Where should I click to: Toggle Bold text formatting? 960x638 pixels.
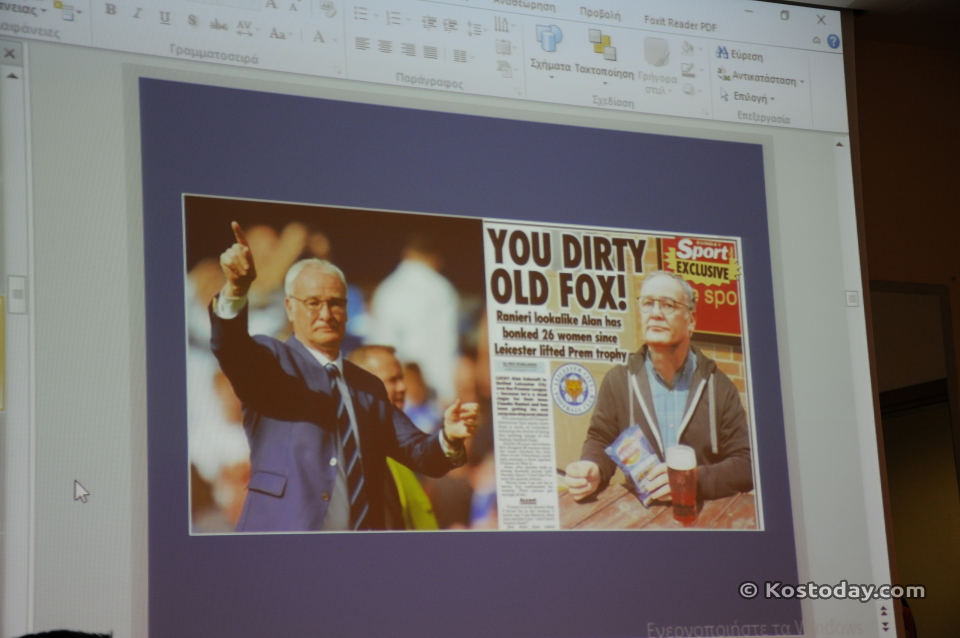111,9
